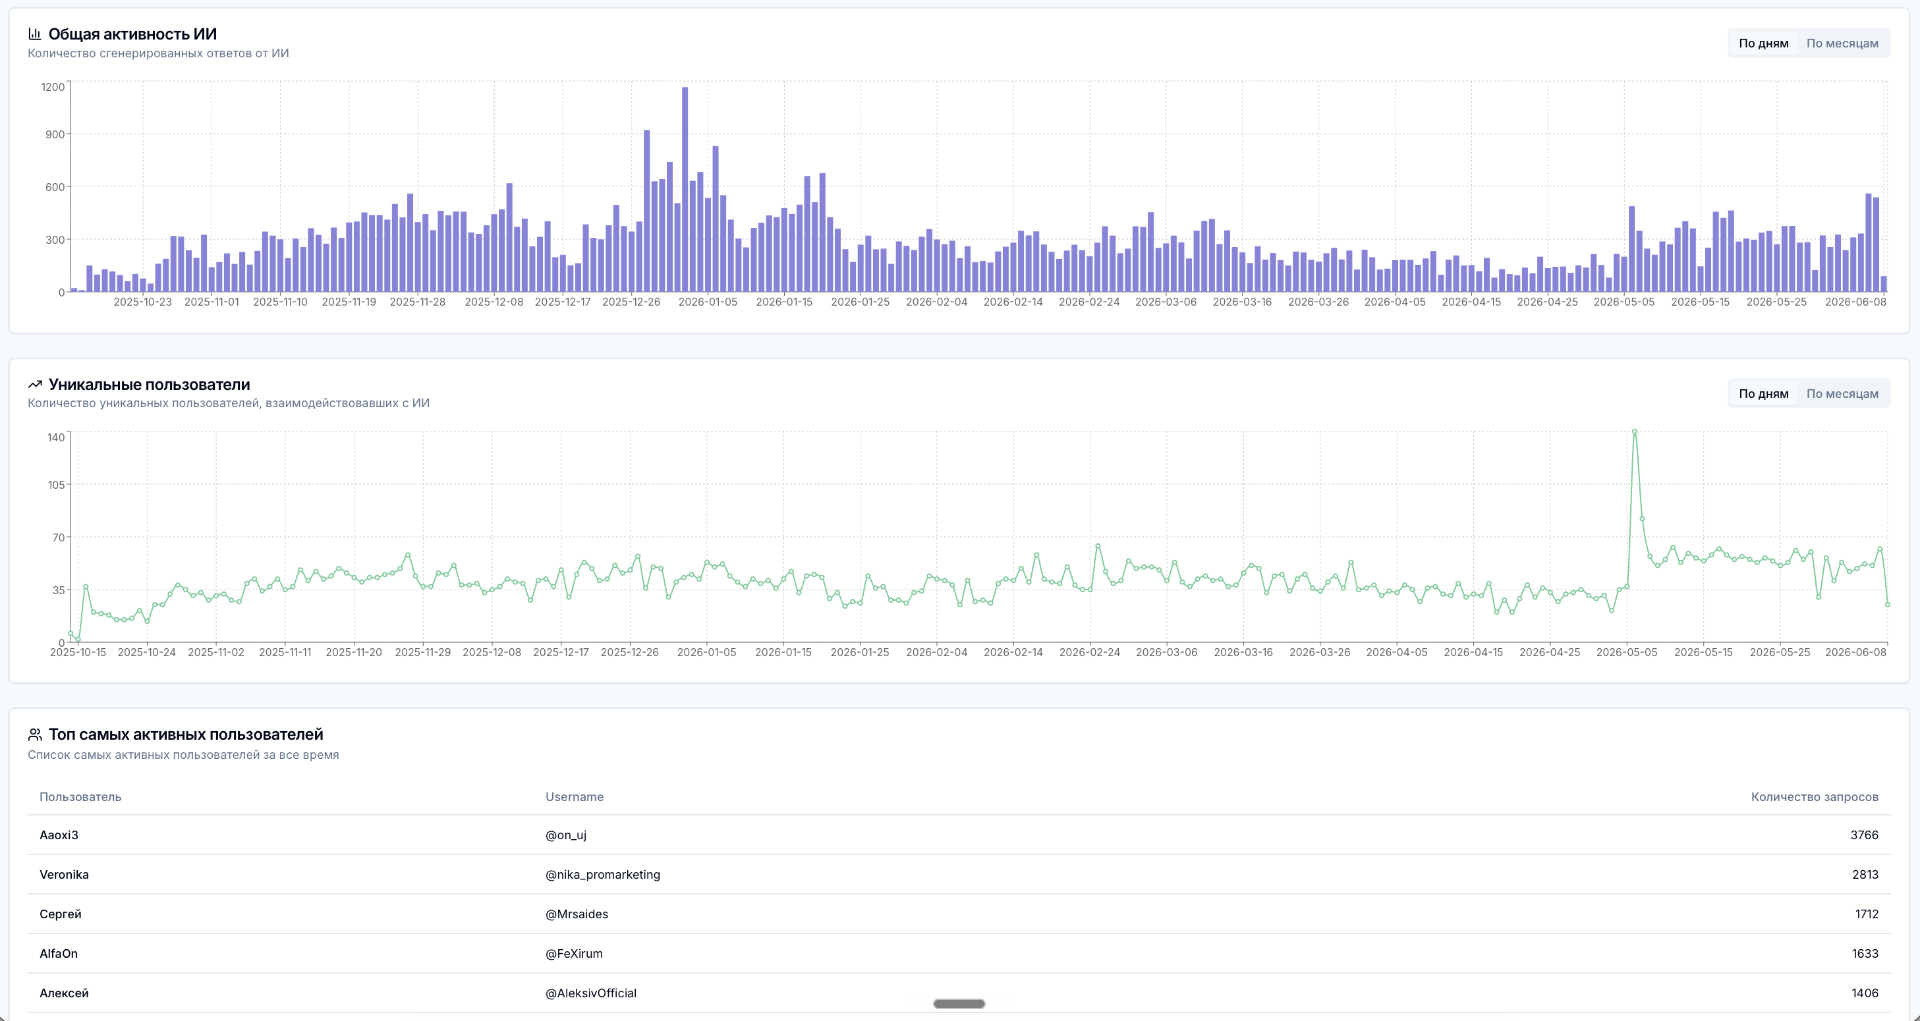The height and width of the screenshot is (1021, 1920).
Task: Select По дням in unique users chart
Action: point(1763,393)
